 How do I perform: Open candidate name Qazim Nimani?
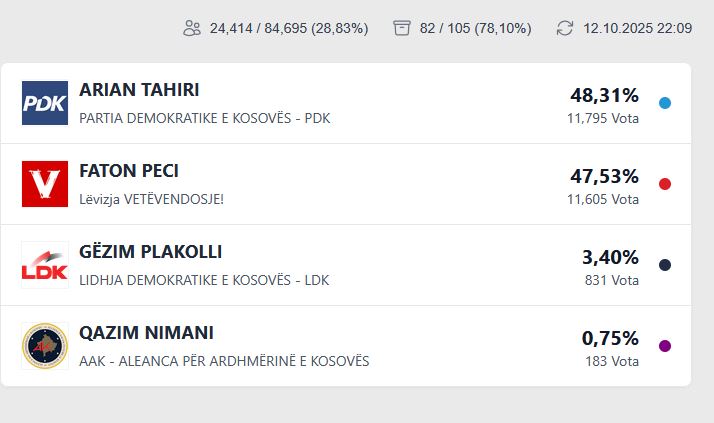[x=146, y=333]
